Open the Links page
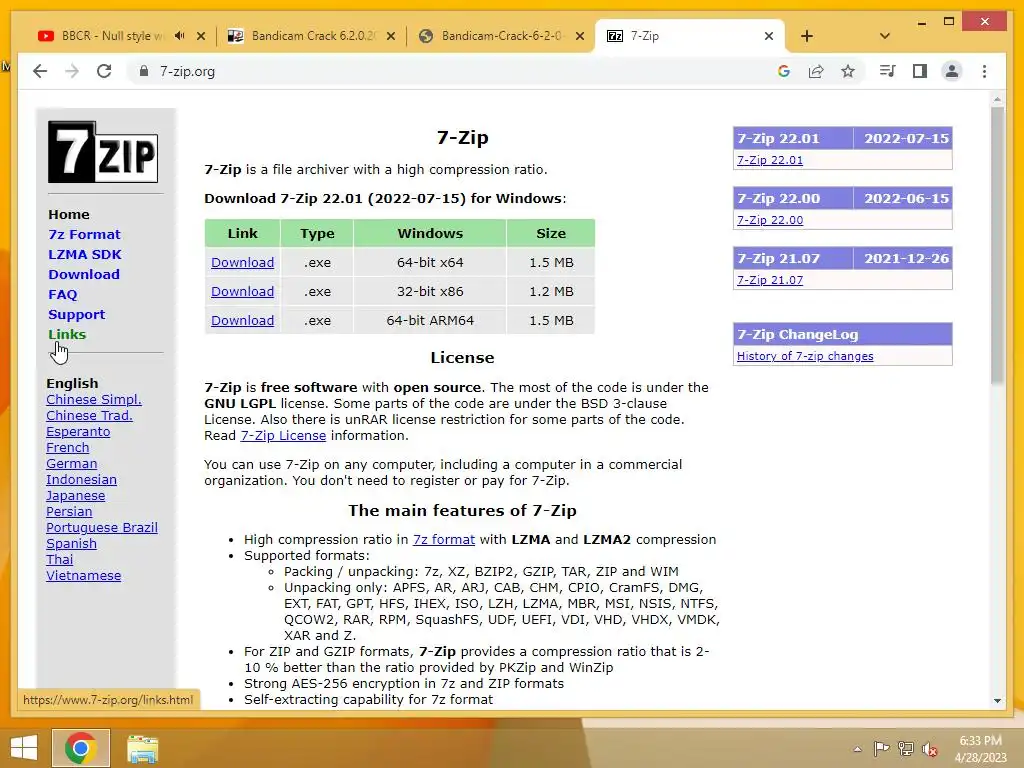Screen dimensions: 1024x768 (67, 334)
